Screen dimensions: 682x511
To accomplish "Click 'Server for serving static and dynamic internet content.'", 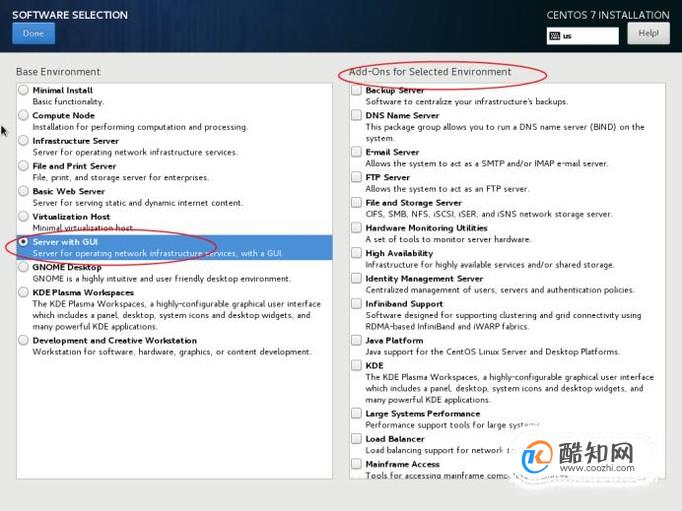I will tap(138, 203).
